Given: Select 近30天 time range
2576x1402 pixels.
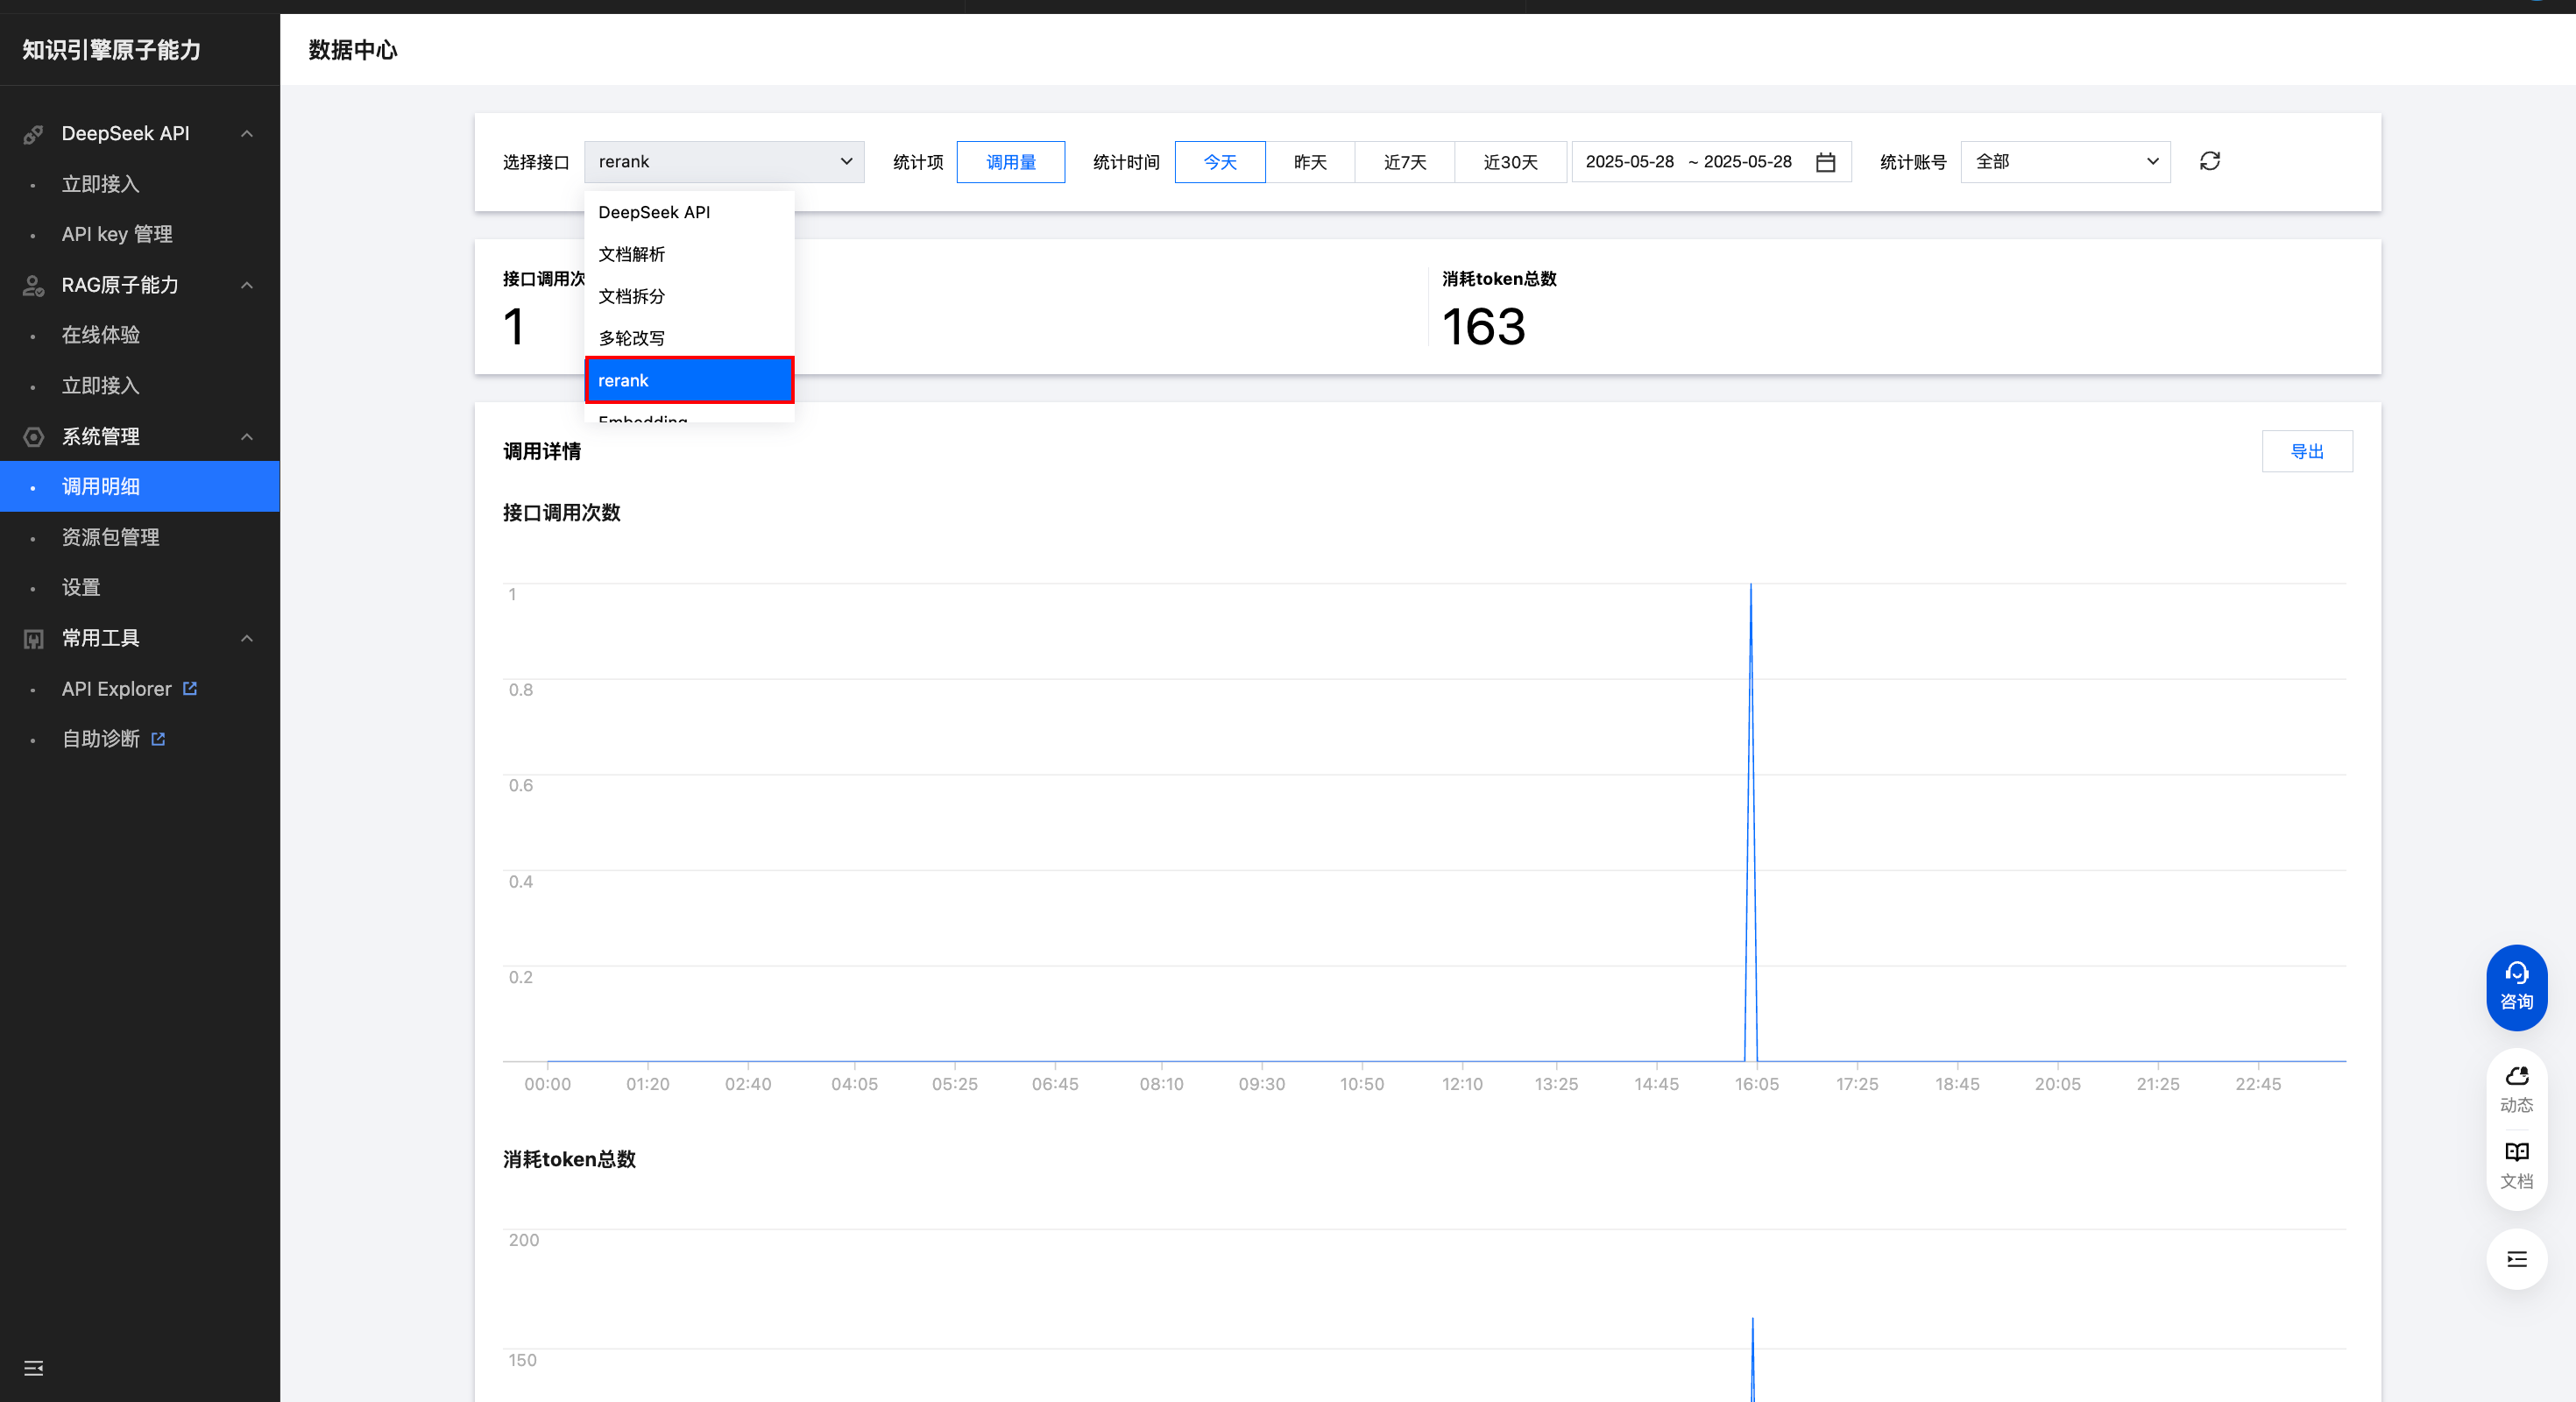Looking at the screenshot, I should pos(1510,162).
